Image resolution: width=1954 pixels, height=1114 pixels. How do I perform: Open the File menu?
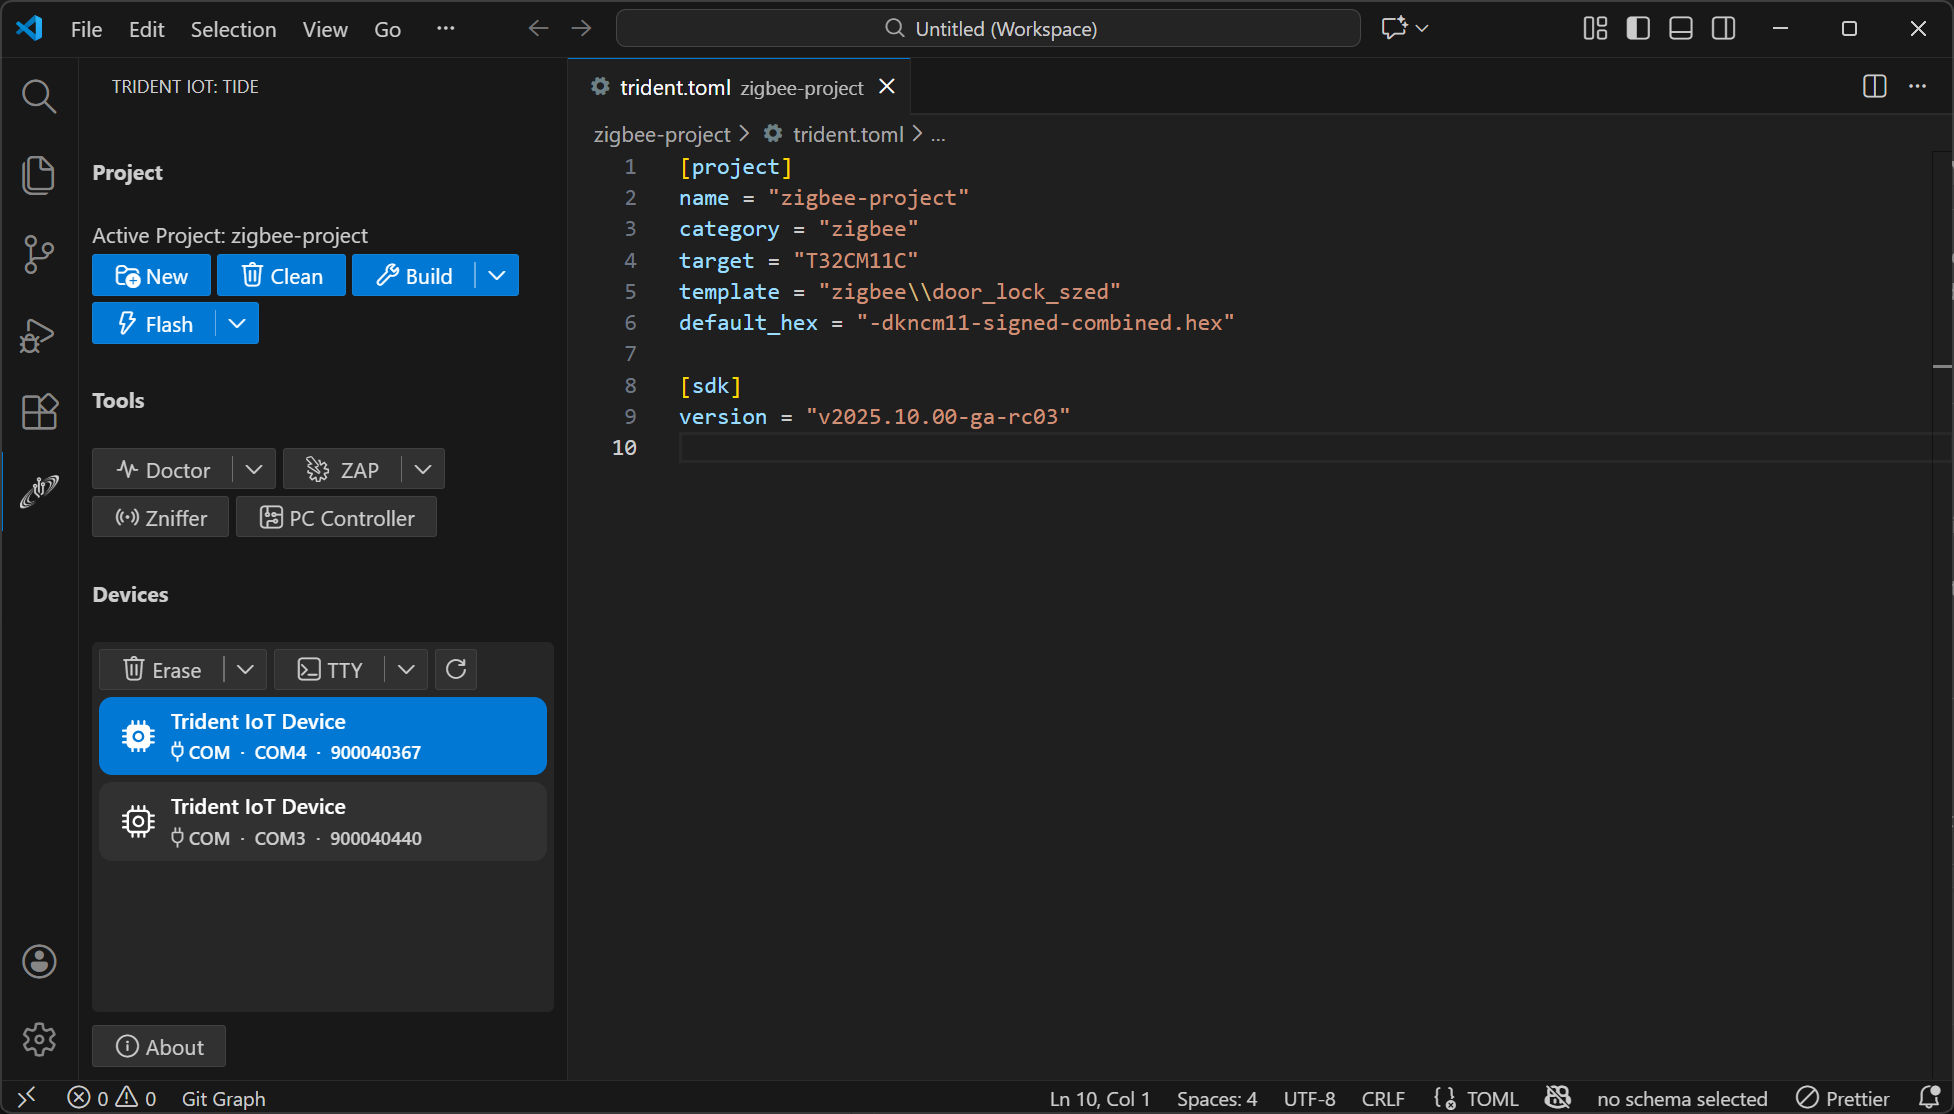tap(86, 29)
